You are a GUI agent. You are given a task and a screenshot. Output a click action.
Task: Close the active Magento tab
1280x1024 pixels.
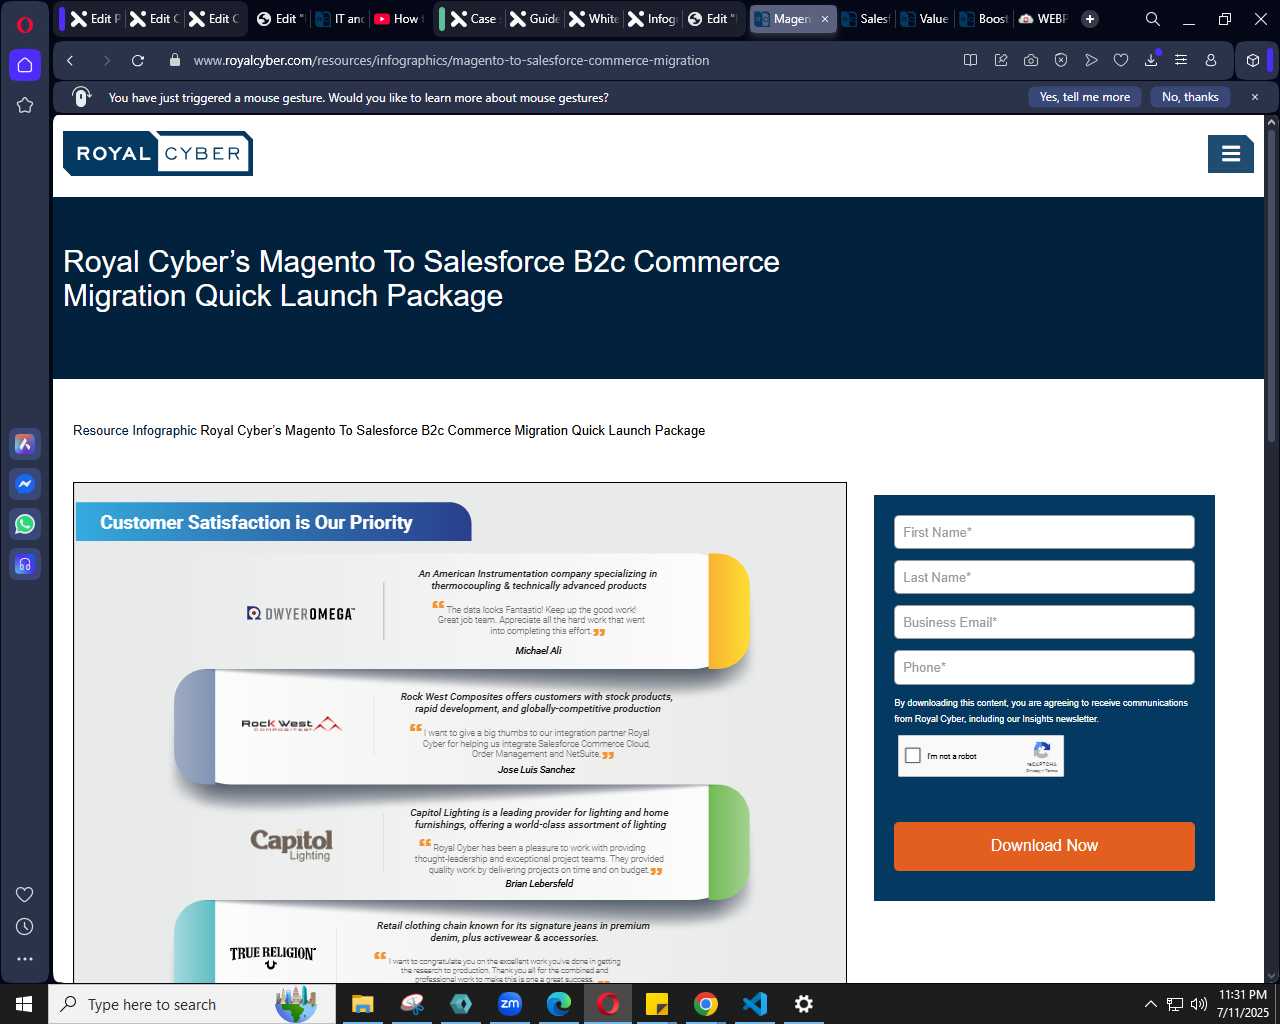pos(825,19)
